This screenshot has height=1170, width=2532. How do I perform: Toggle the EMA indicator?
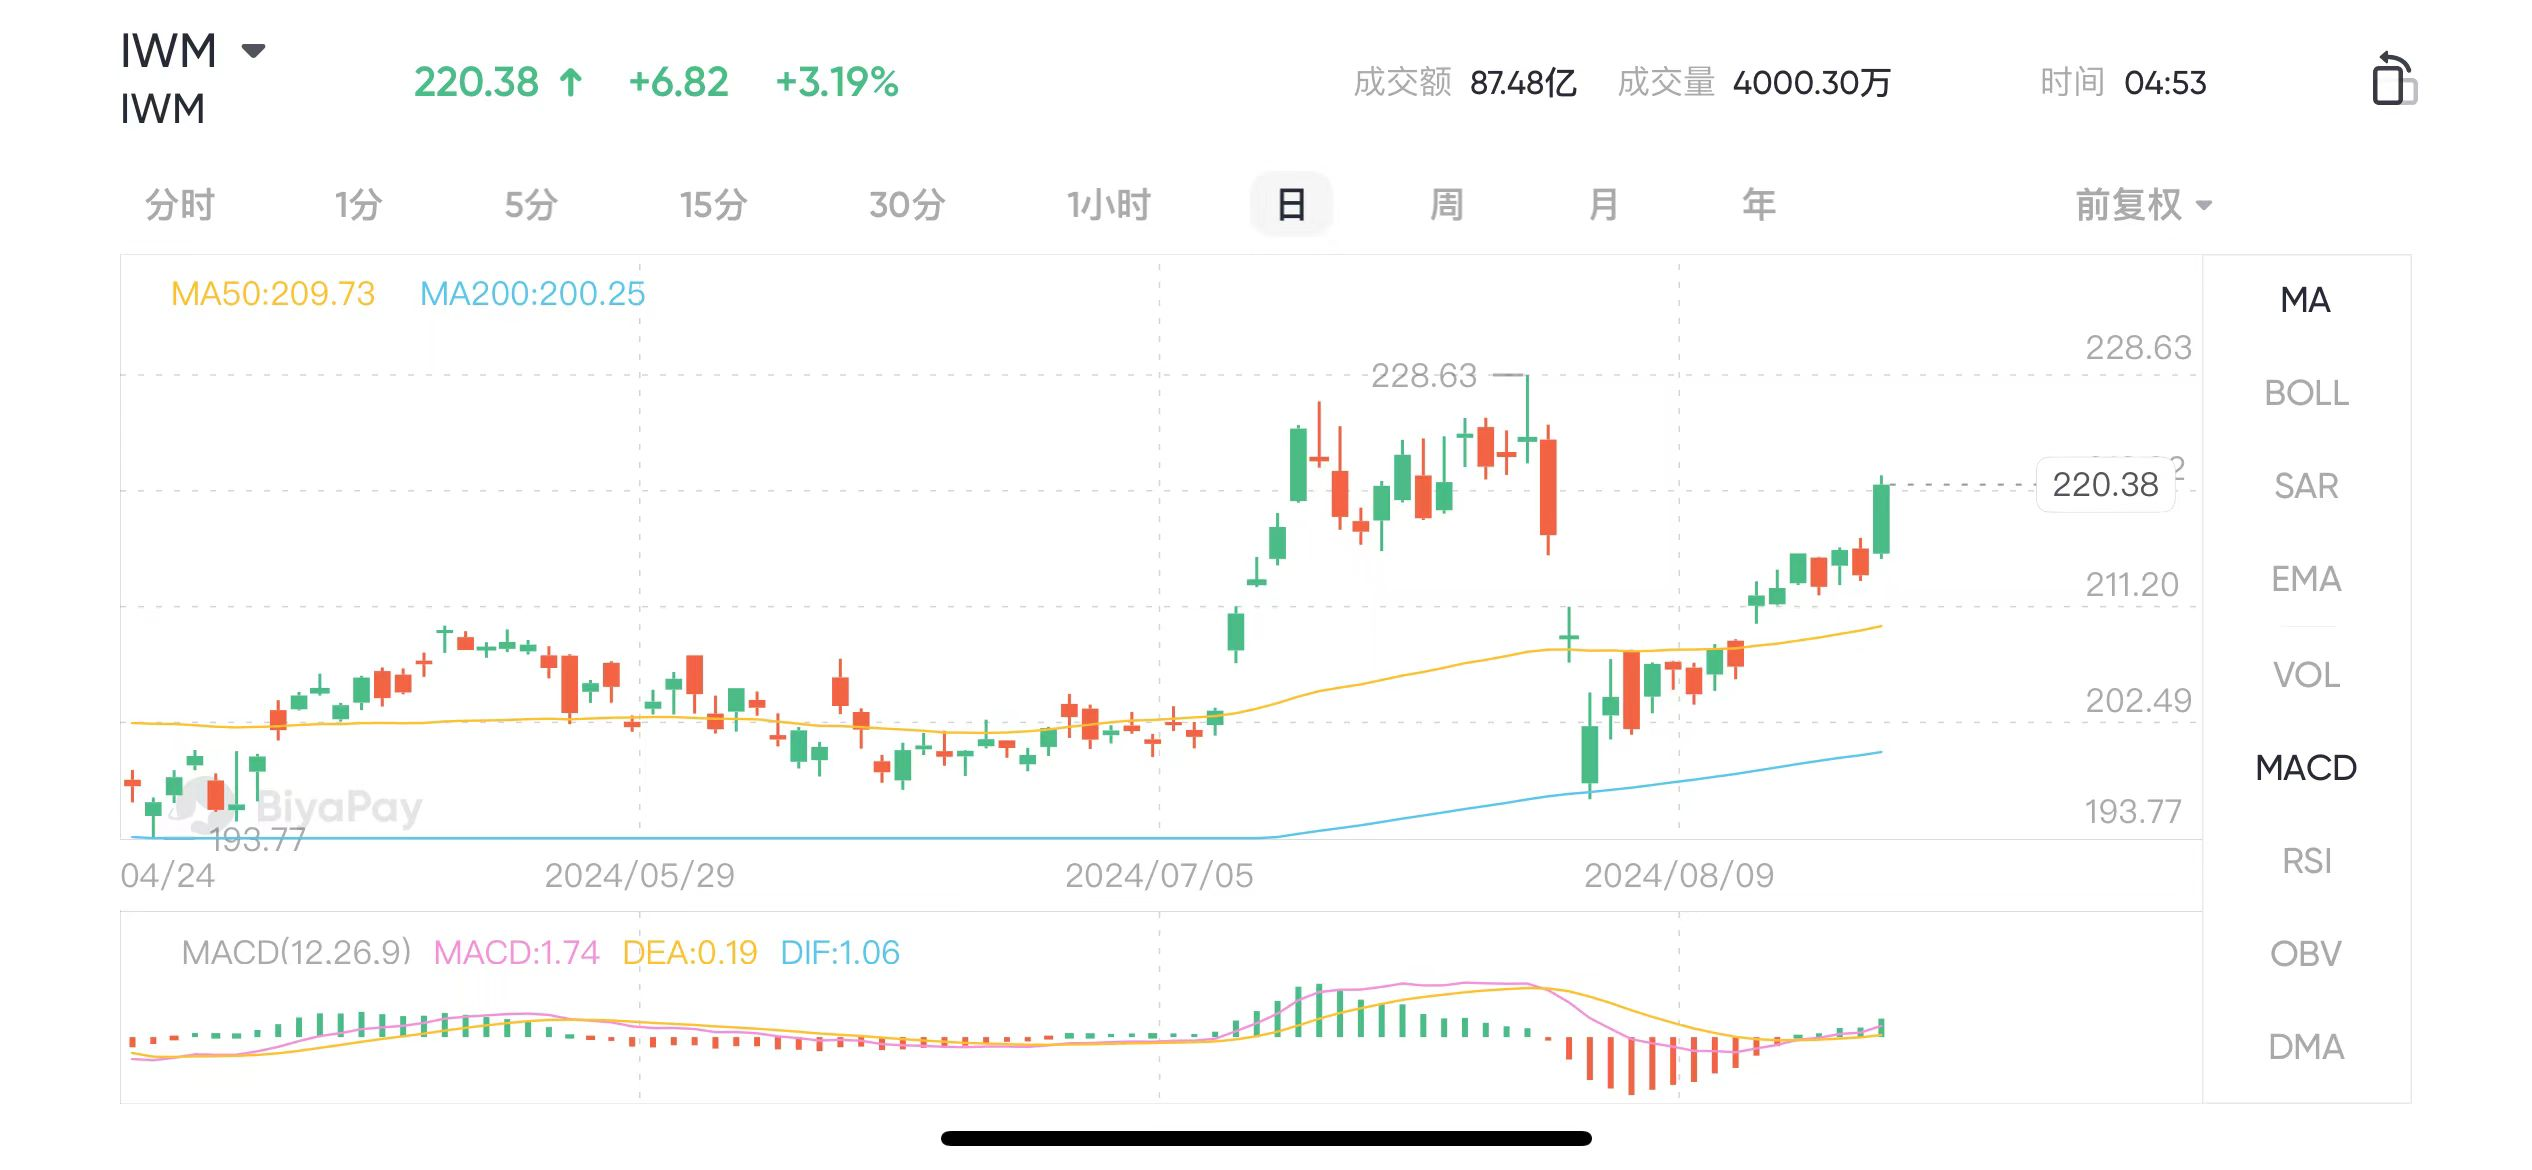pos(2306,579)
